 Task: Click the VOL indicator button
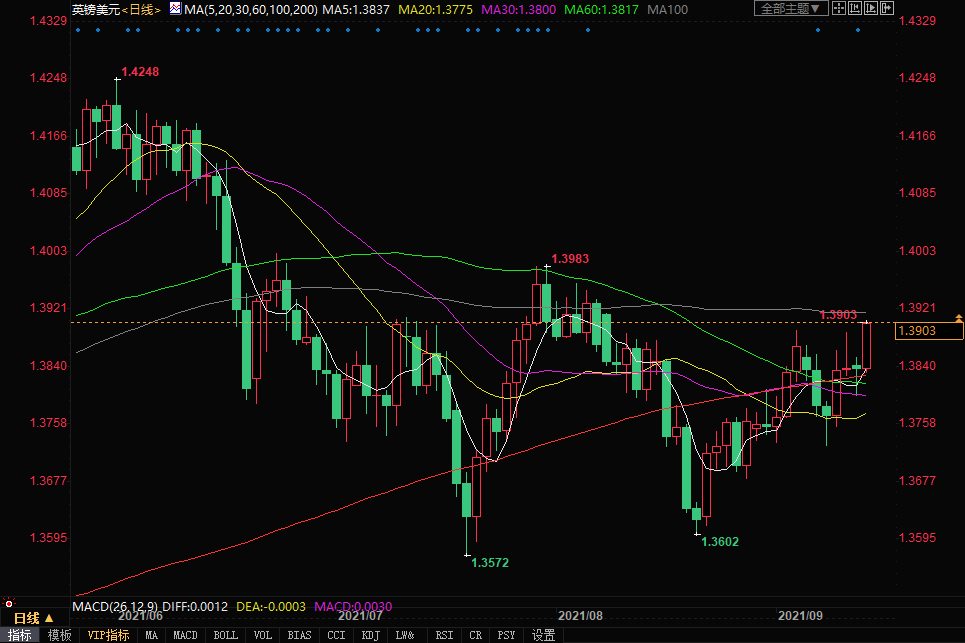264,635
